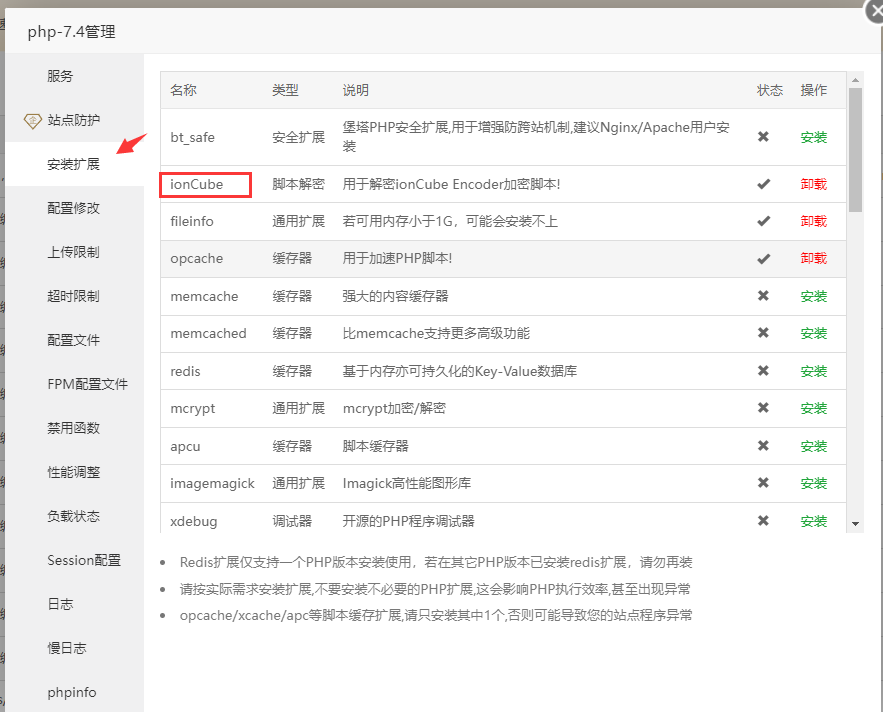Open the 服务 section in sidebar
The image size is (883, 712).
coord(60,76)
